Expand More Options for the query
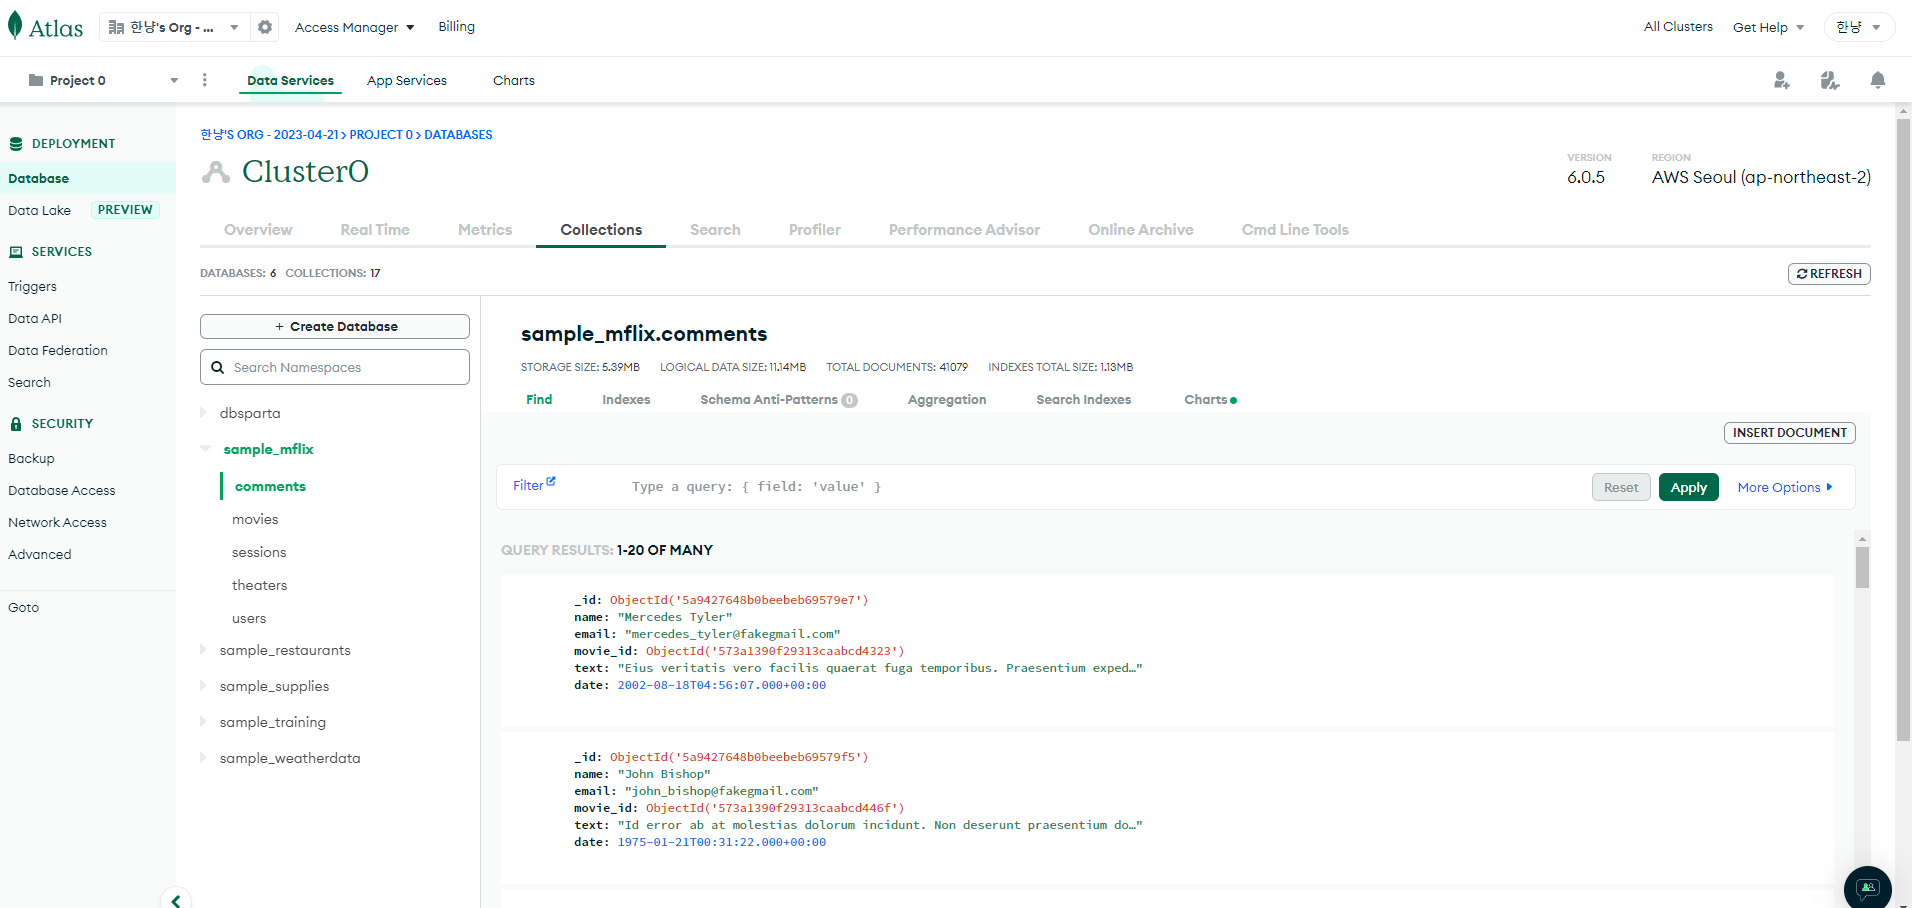The height and width of the screenshot is (908, 1912). pos(1785,487)
